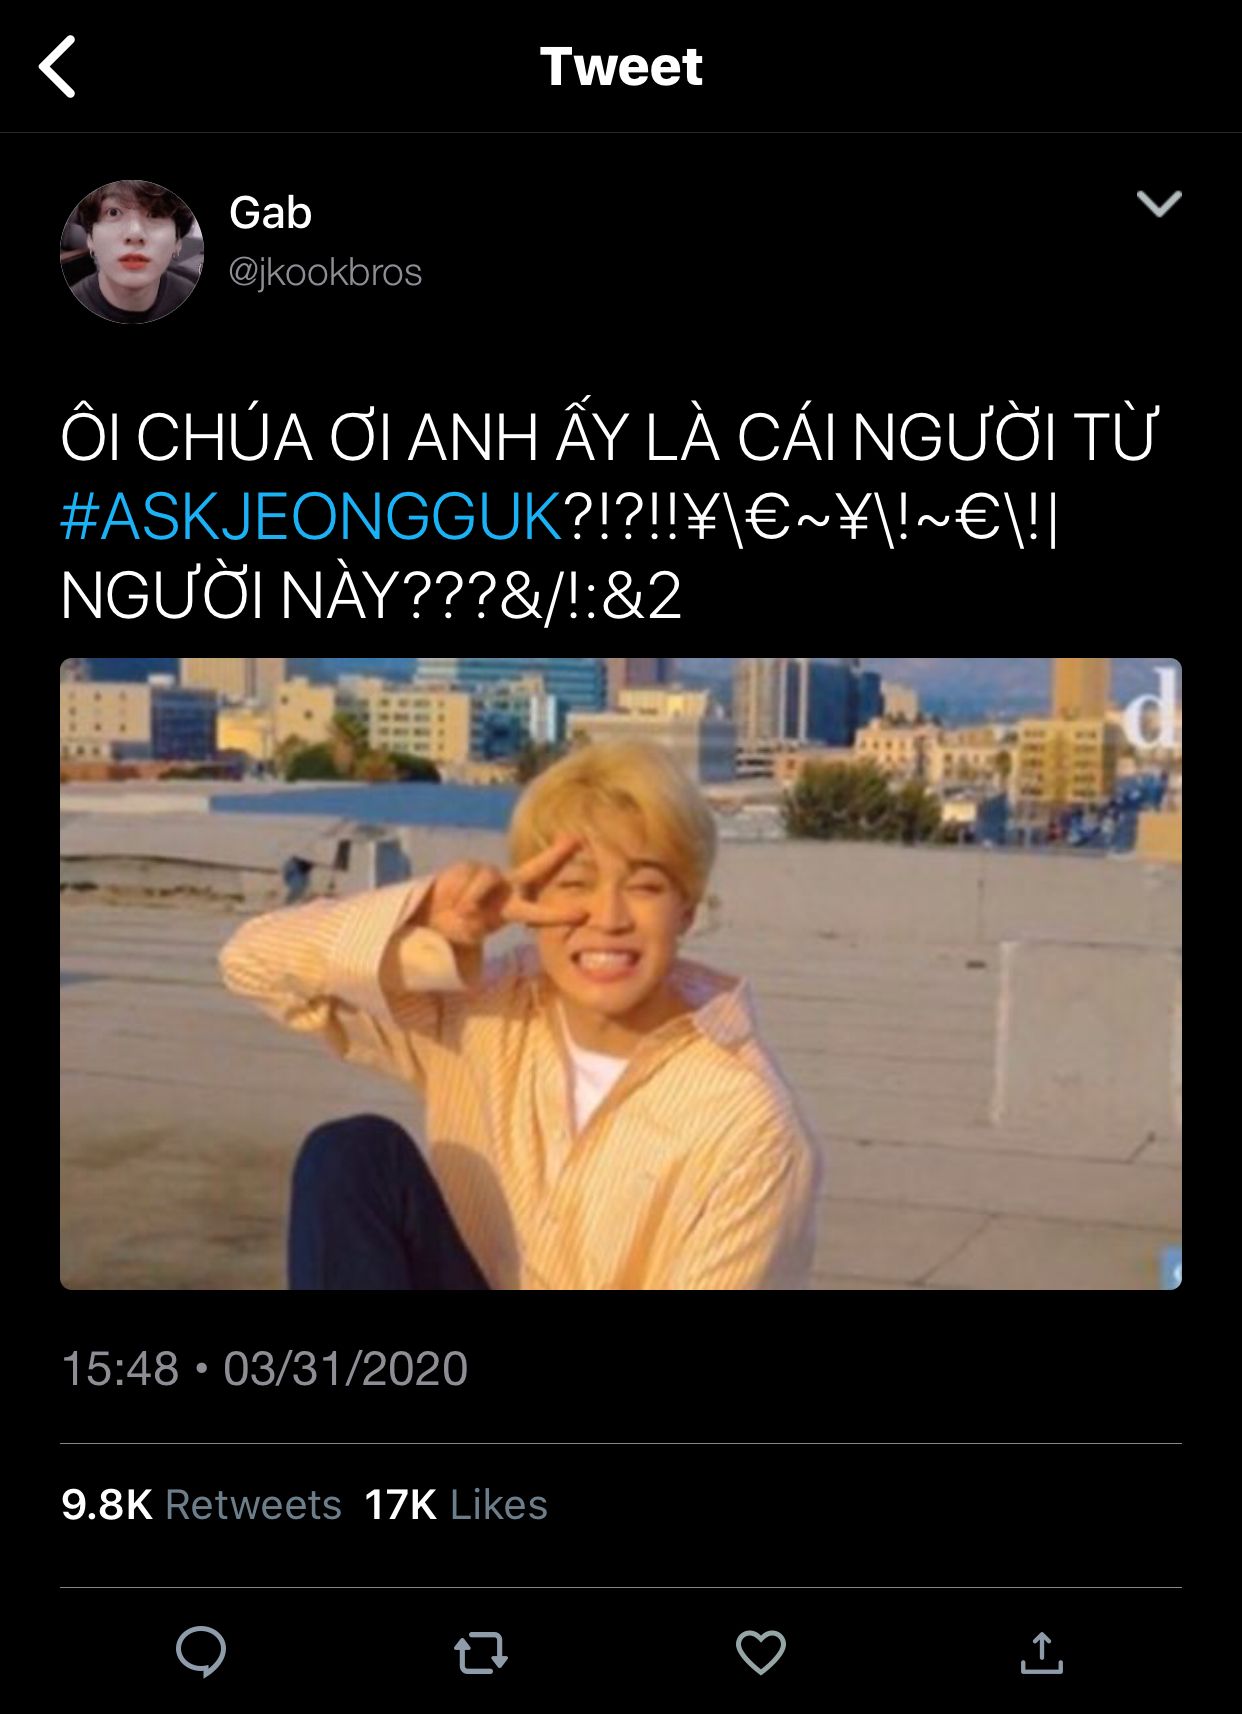Click the Retweets label text
The width and height of the screenshot is (1242, 1714).
tap(253, 1504)
